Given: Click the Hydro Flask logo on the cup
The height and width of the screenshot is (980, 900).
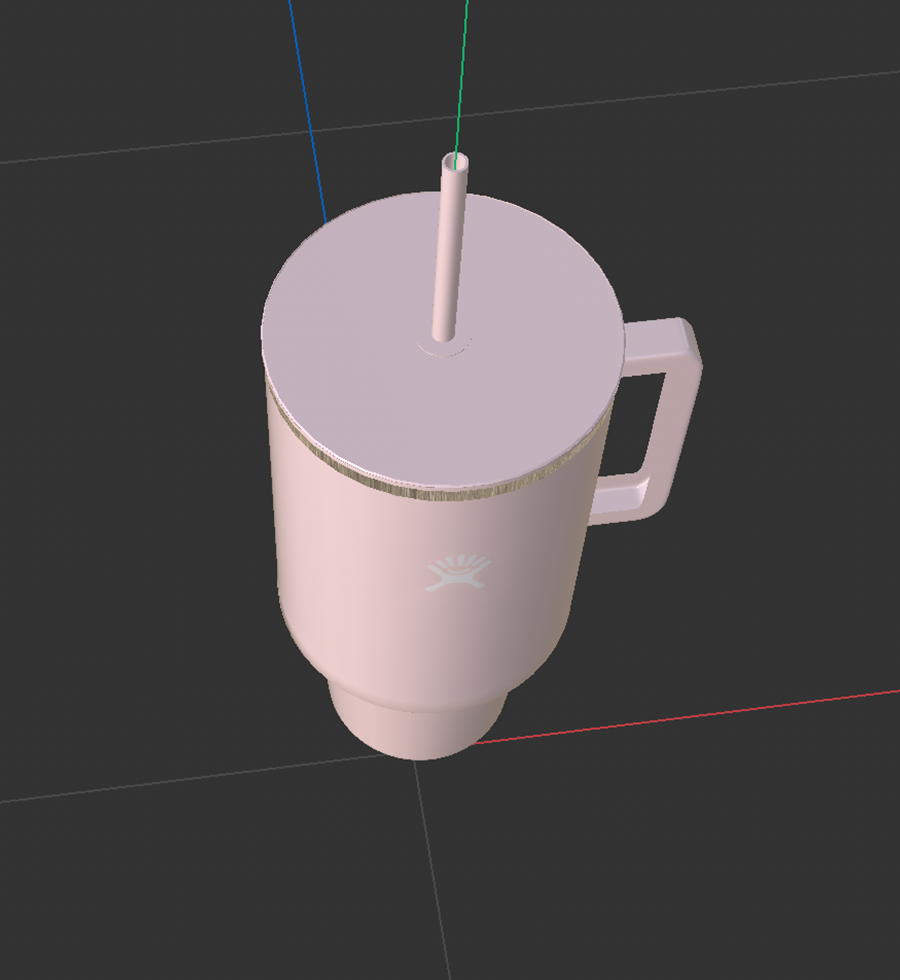Looking at the screenshot, I should (x=457, y=572).
